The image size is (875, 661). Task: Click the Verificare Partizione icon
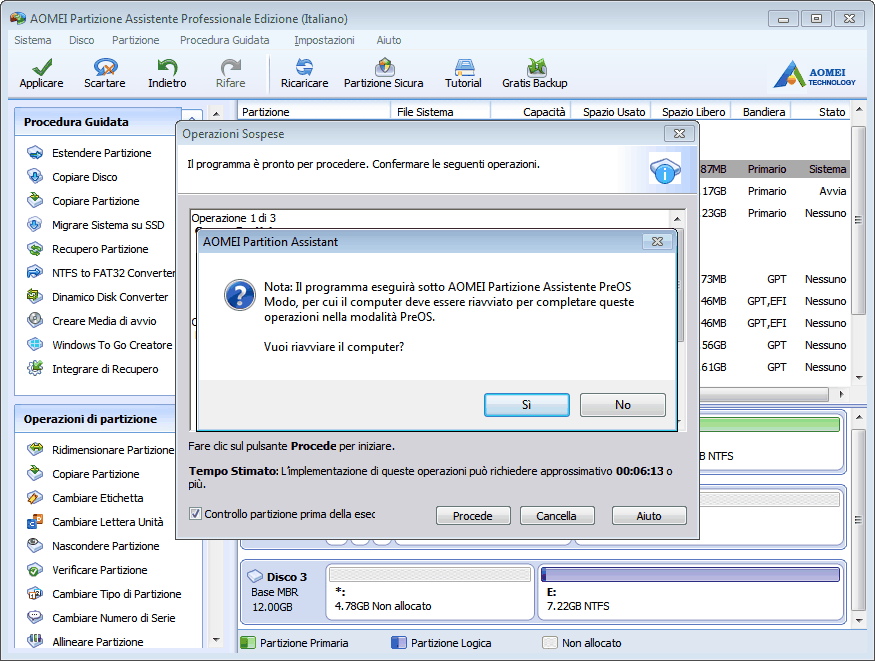tap(35, 570)
